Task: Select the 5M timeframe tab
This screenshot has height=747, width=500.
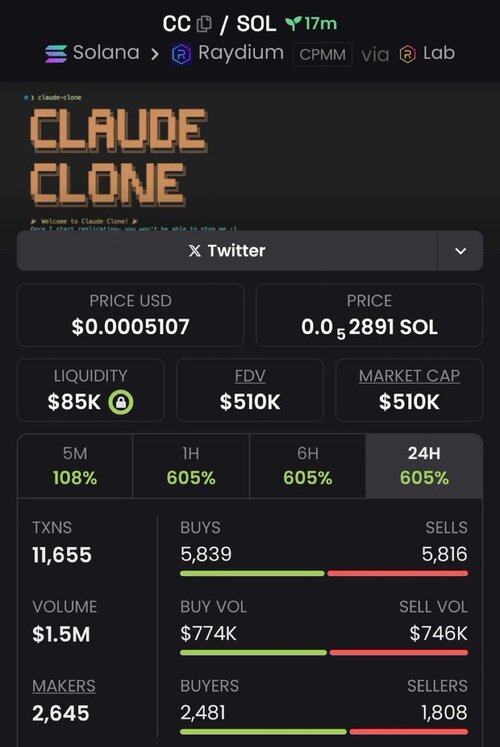Action: pos(75,466)
